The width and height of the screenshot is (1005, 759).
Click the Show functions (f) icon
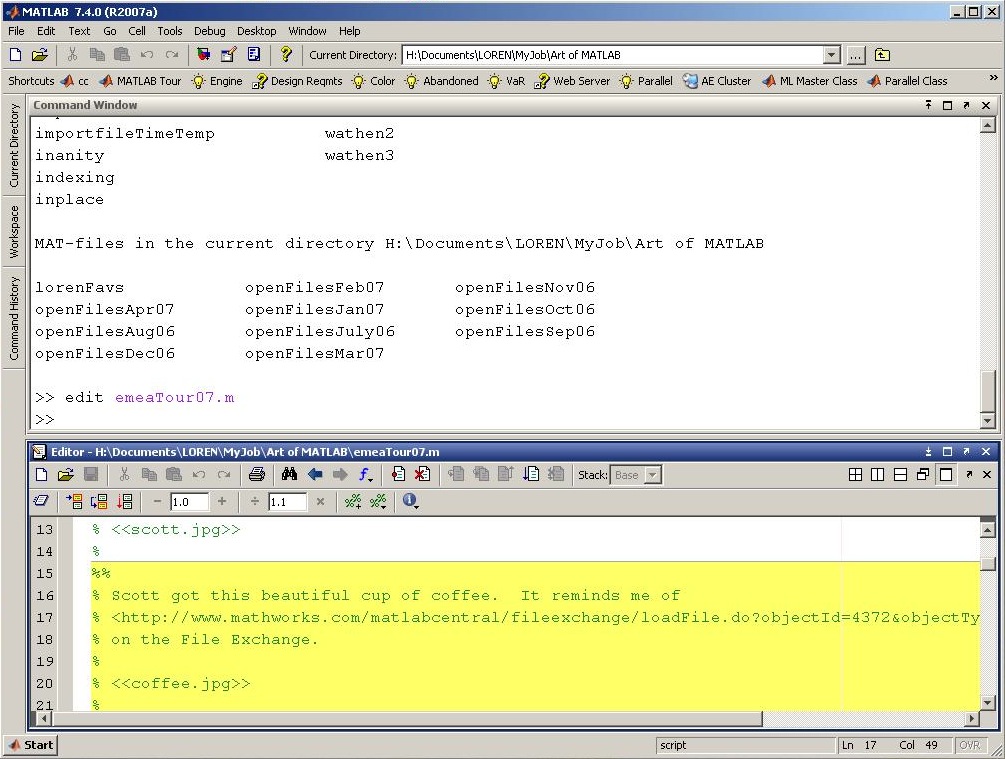point(366,475)
